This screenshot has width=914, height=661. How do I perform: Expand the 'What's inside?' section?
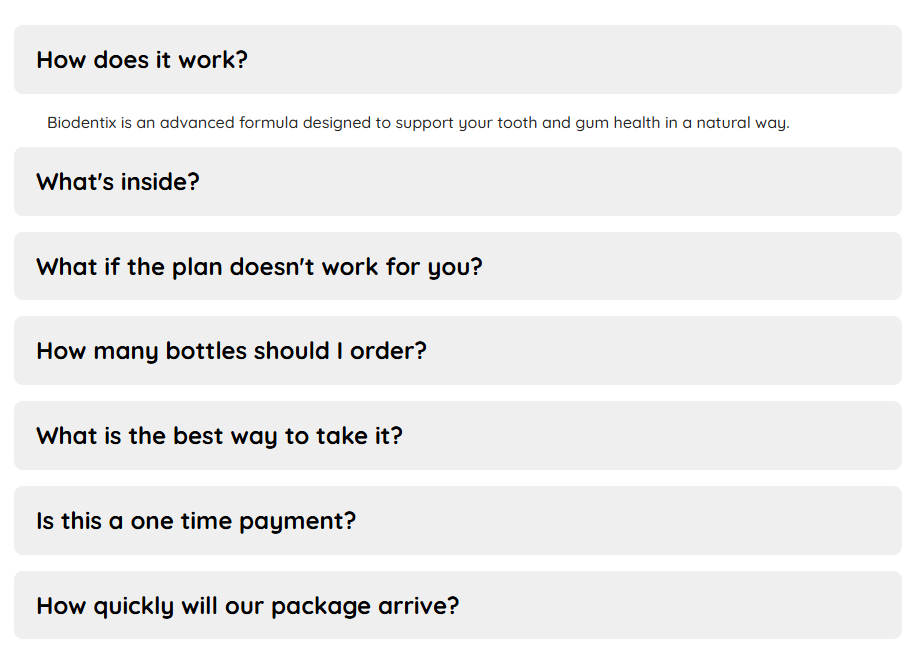[x=457, y=182]
